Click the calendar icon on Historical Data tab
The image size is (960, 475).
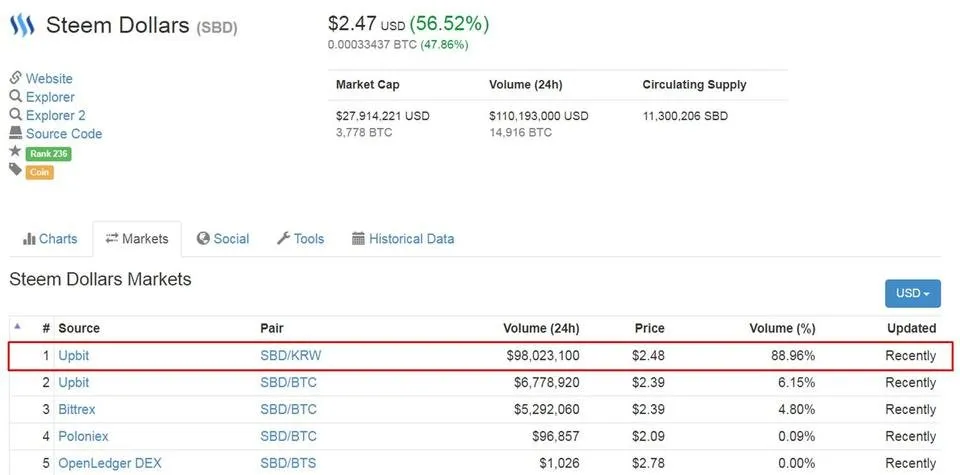point(358,239)
